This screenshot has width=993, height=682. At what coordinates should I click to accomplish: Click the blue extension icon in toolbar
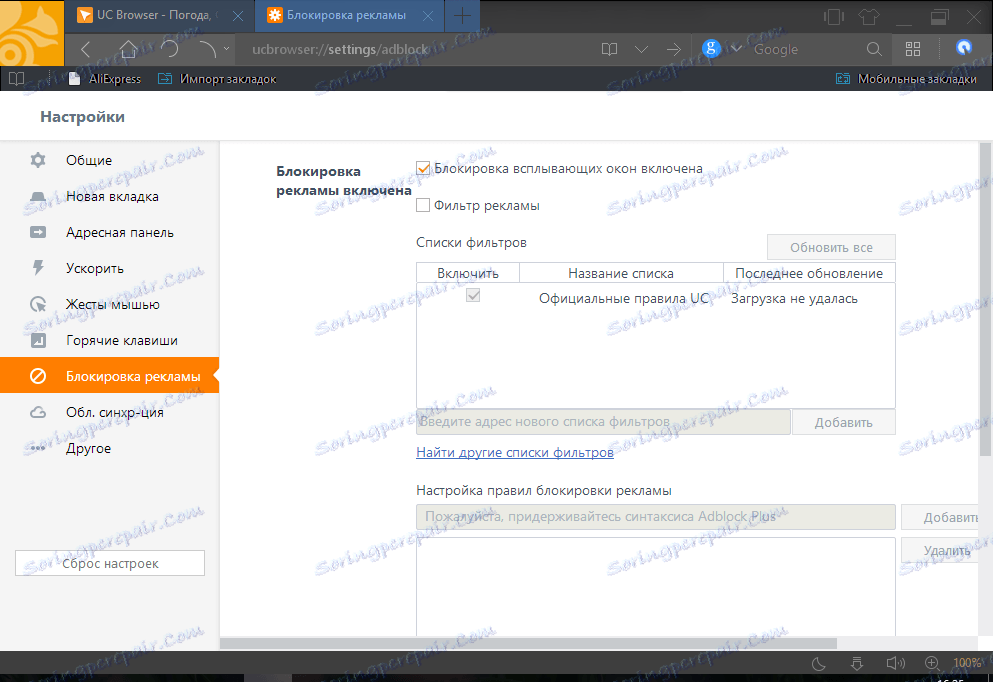(964, 47)
